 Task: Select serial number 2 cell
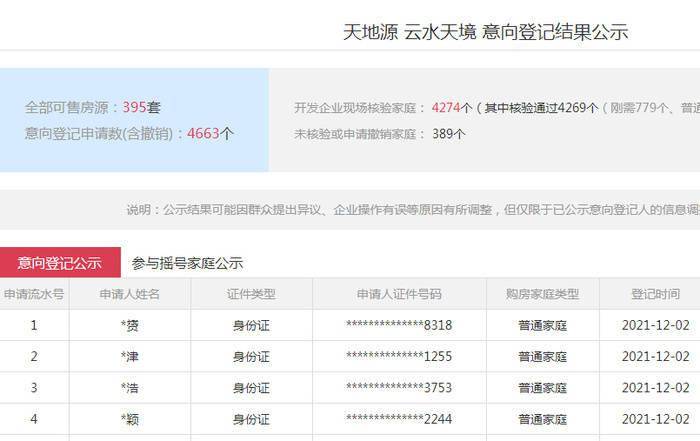34,357
